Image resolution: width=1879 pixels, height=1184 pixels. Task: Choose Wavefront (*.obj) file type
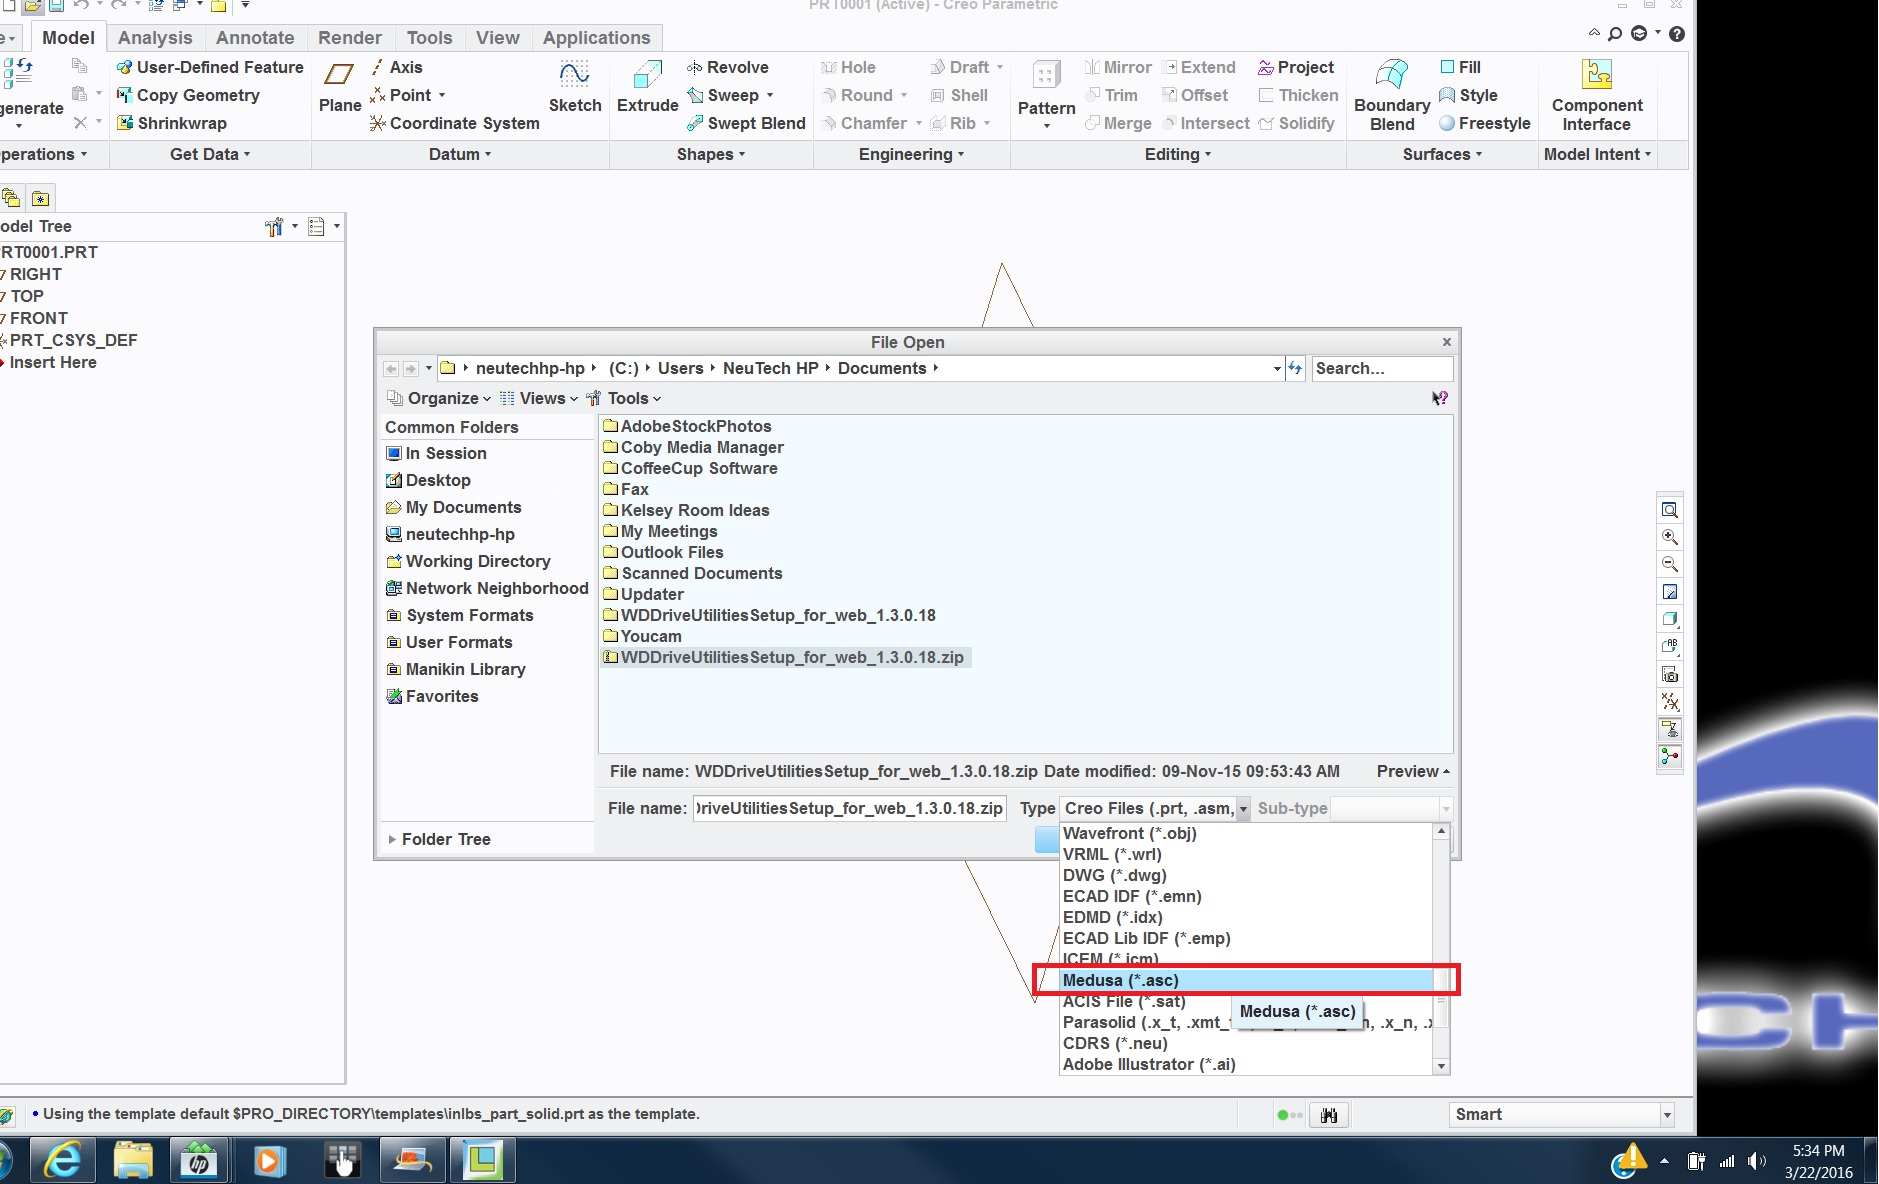[x=1246, y=833]
